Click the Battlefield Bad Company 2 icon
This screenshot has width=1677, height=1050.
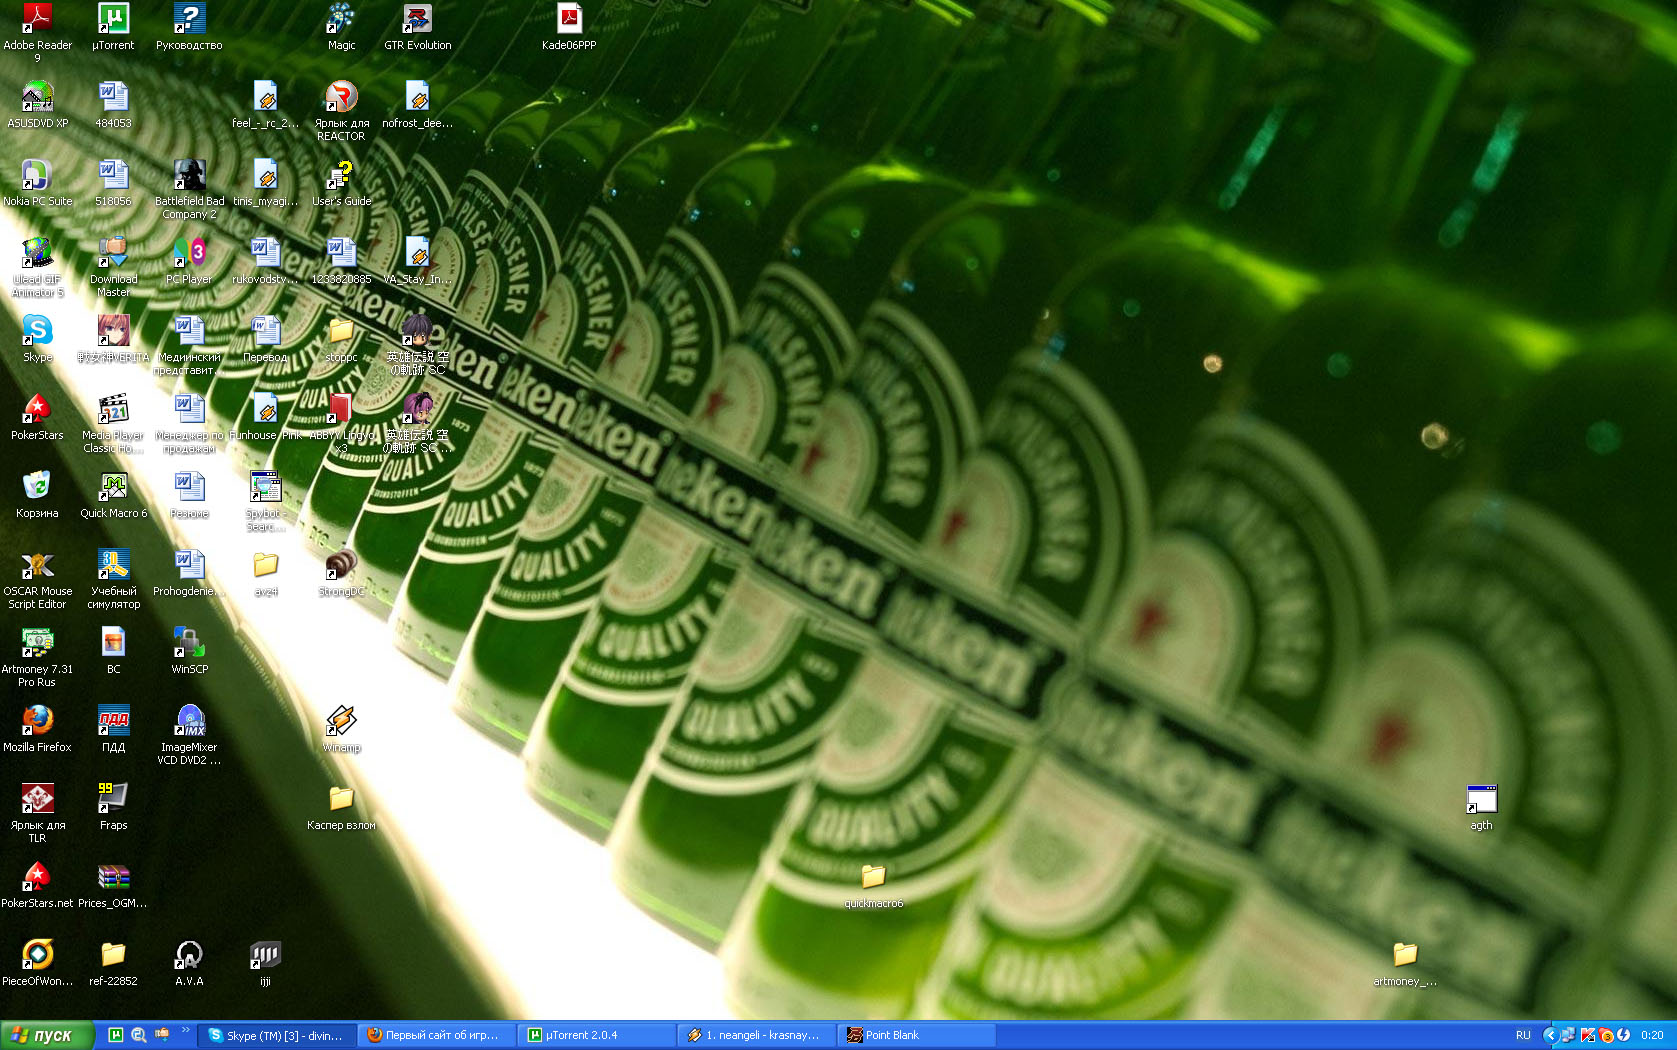click(x=189, y=175)
